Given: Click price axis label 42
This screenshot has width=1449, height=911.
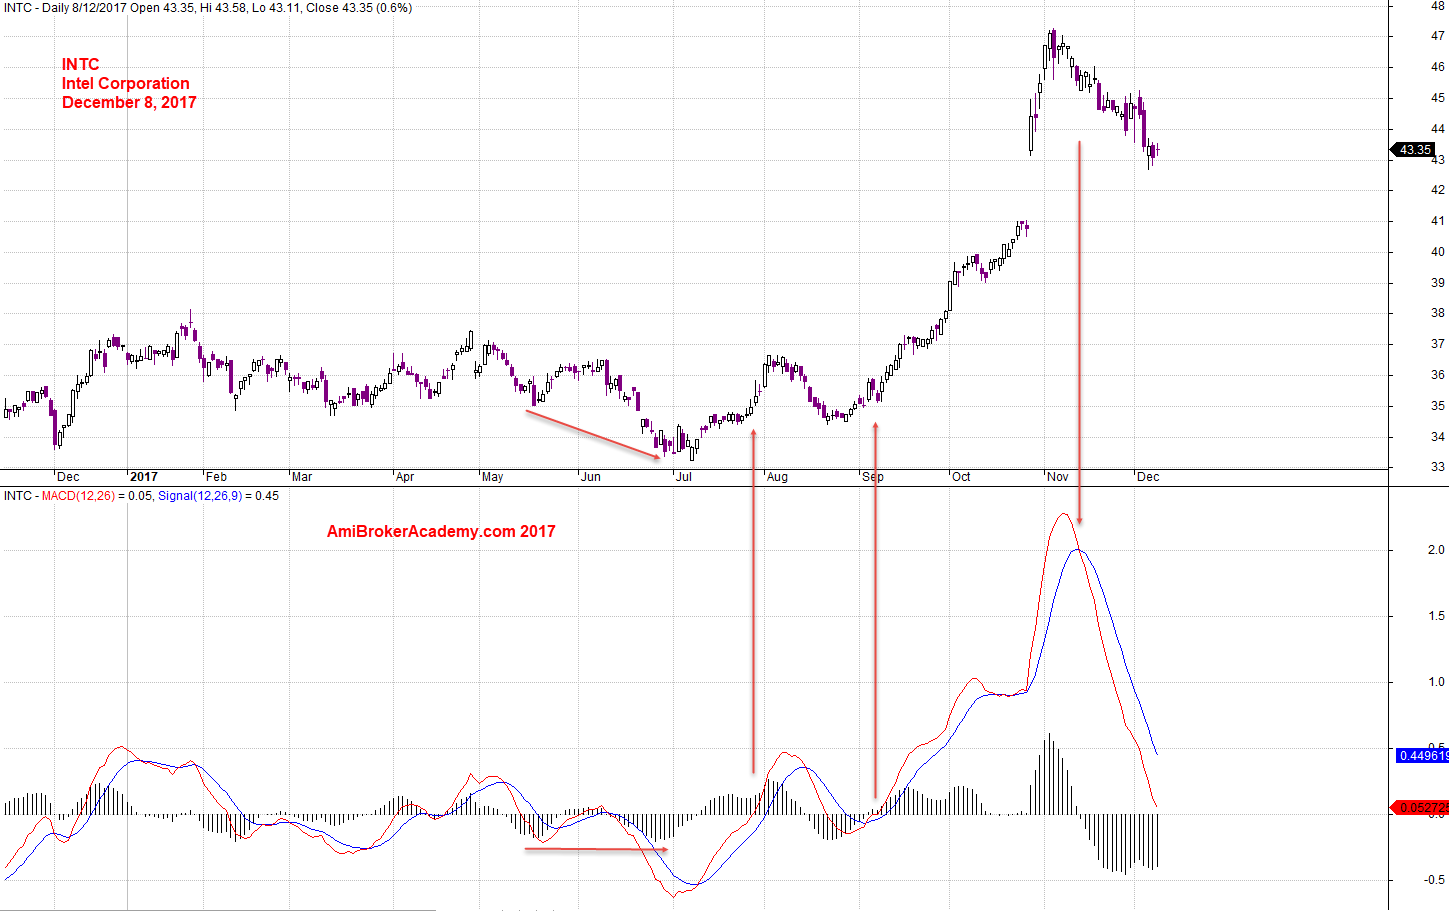Looking at the screenshot, I should (x=1438, y=190).
